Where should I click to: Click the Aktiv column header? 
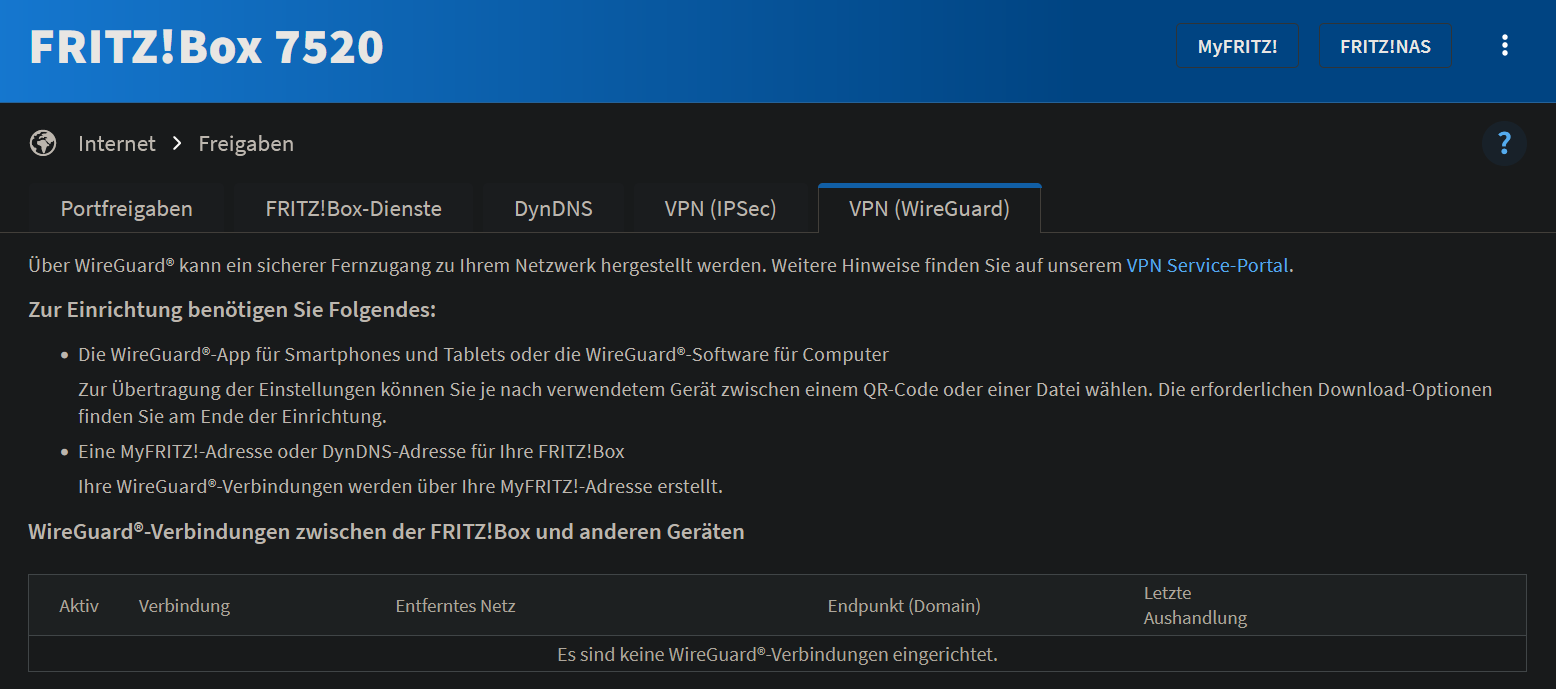coord(79,606)
